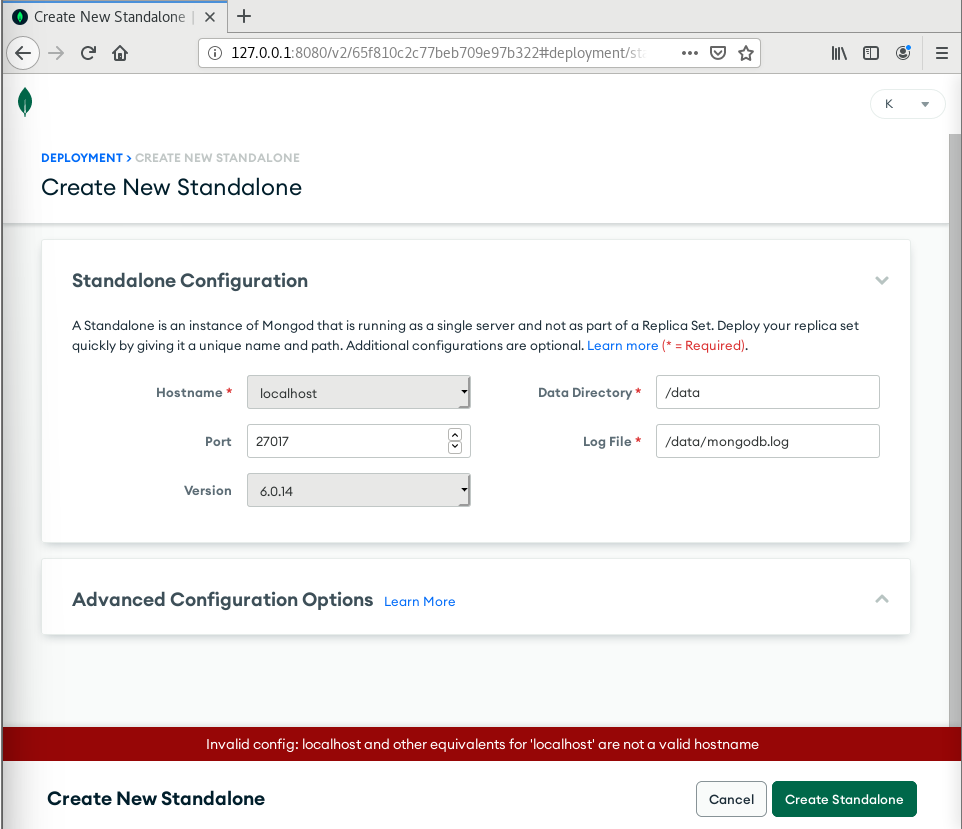Viewport: 962px width, 829px height.
Task: Toggle the Advanced Configuration Options section
Action: coord(881,599)
